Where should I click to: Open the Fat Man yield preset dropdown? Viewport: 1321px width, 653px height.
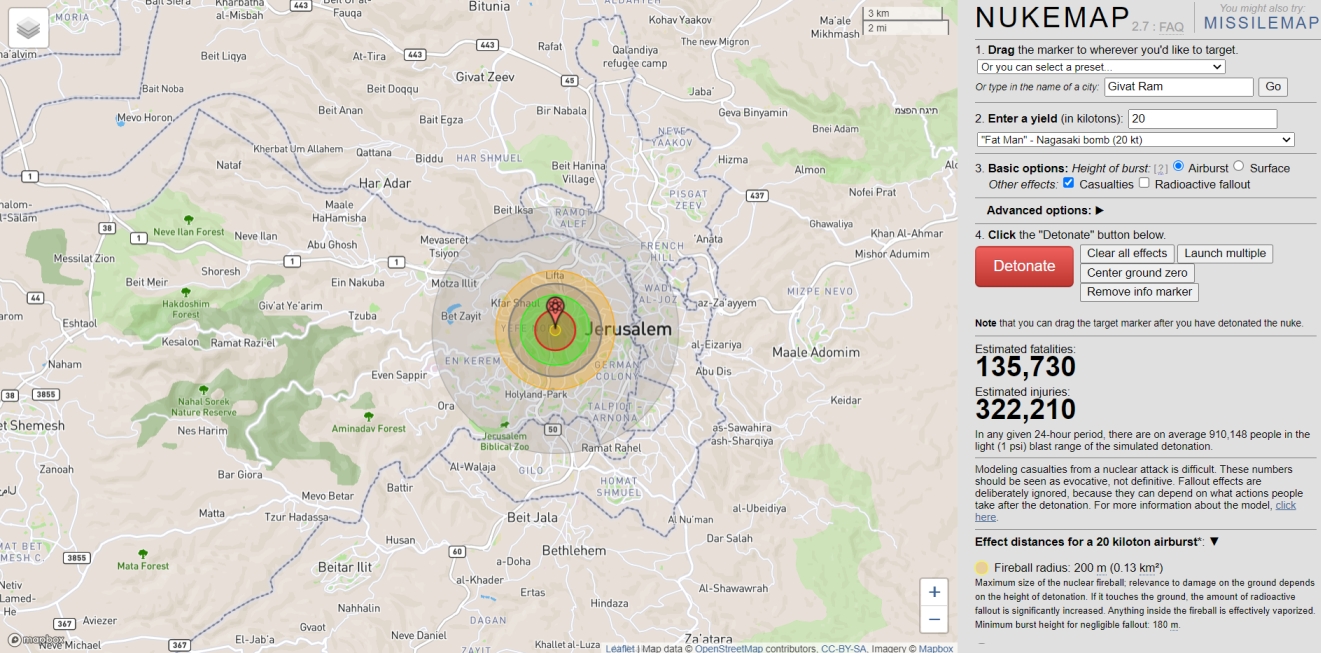pyautogui.click(x=1136, y=140)
